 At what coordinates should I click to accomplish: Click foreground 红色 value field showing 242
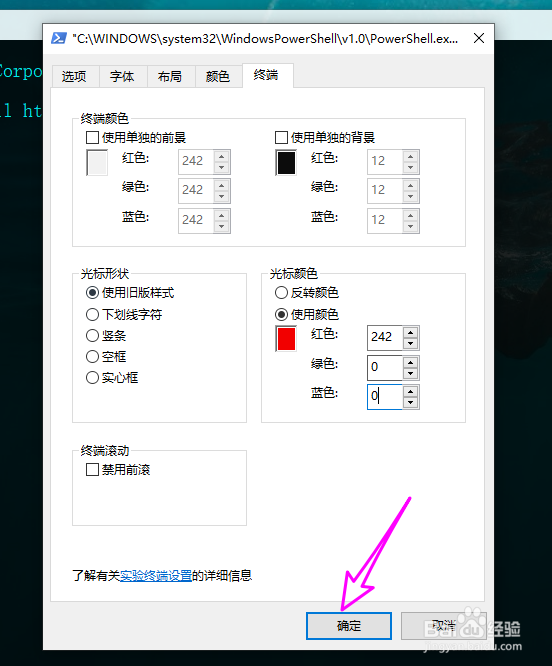click(196, 161)
